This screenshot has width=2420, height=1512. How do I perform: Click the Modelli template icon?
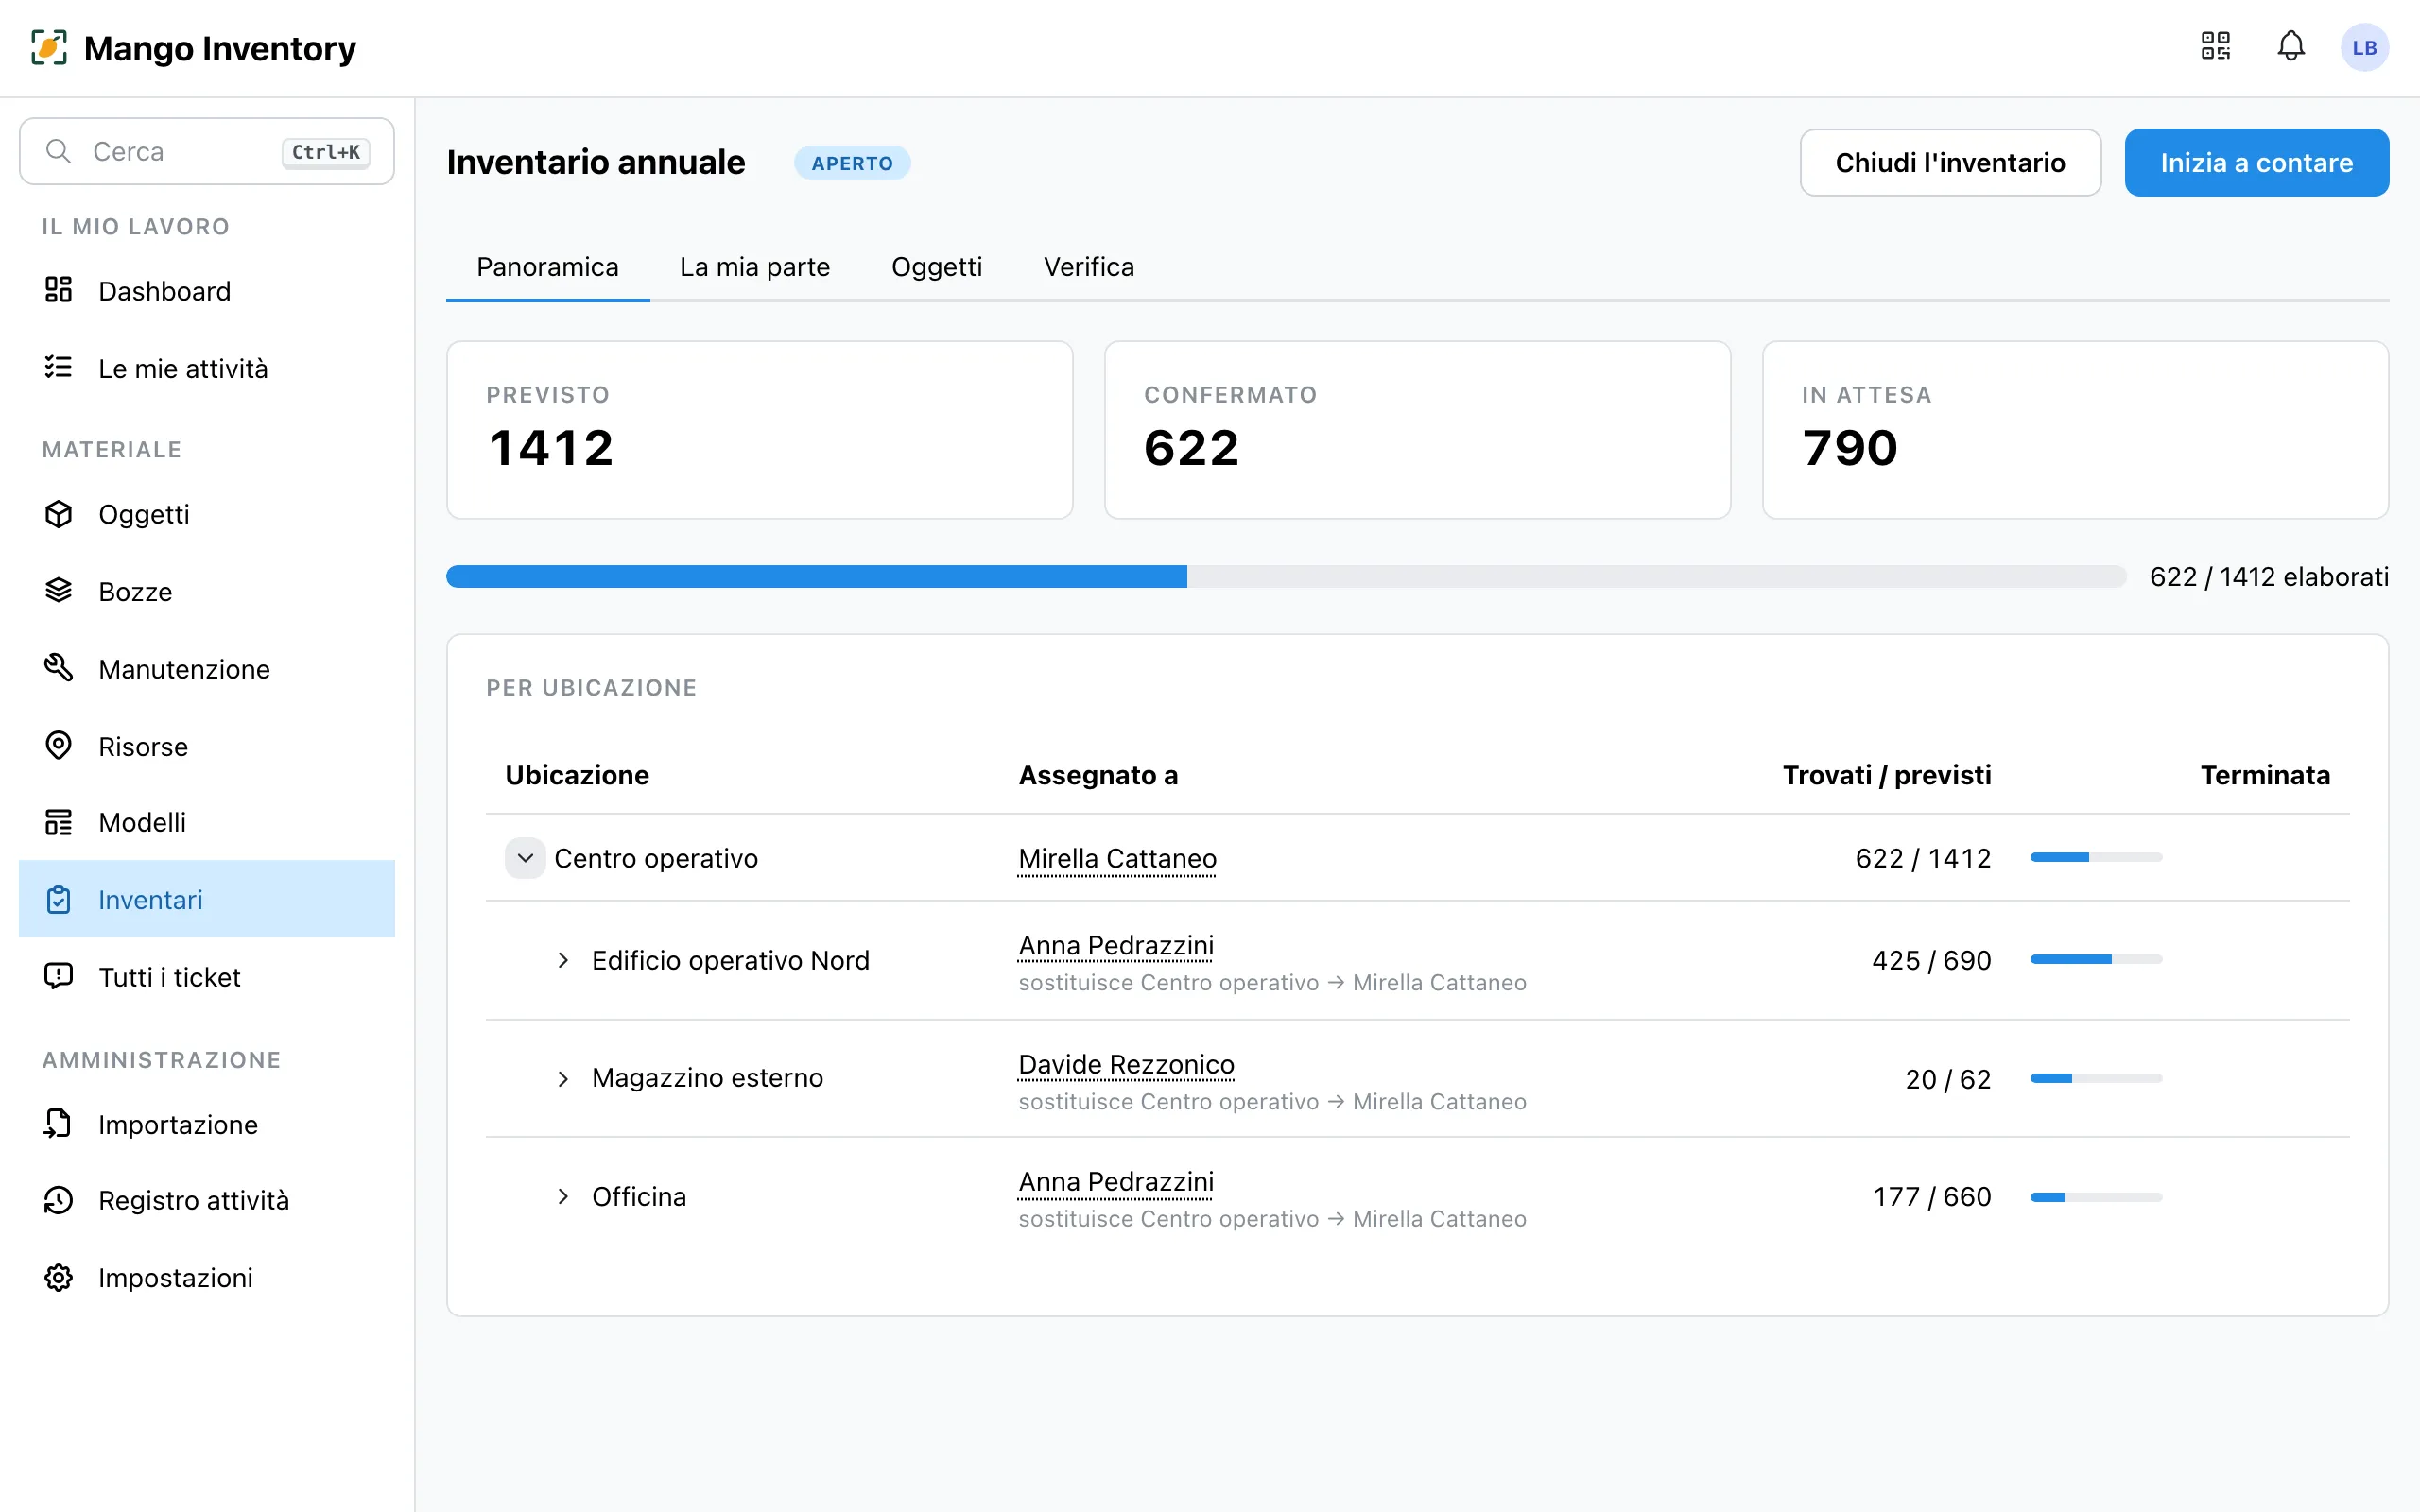point(58,822)
